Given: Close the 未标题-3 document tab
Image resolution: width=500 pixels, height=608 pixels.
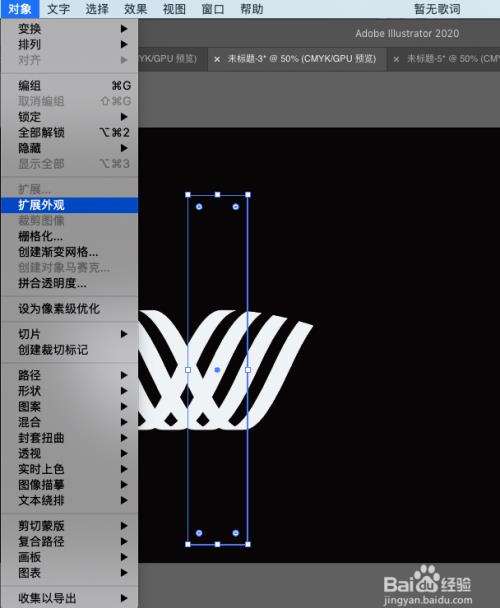Looking at the screenshot, I should pyautogui.click(x=217, y=59).
